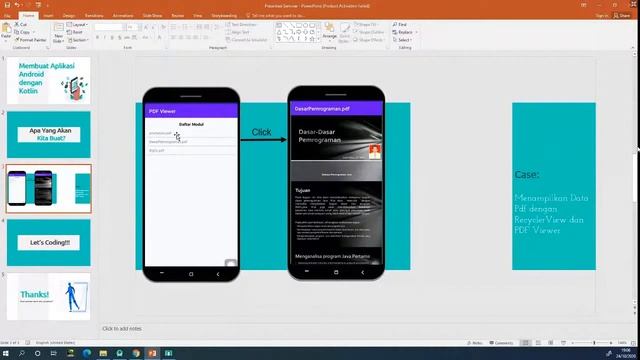Select slide 4 thumbnail Let's Coding

49,242
